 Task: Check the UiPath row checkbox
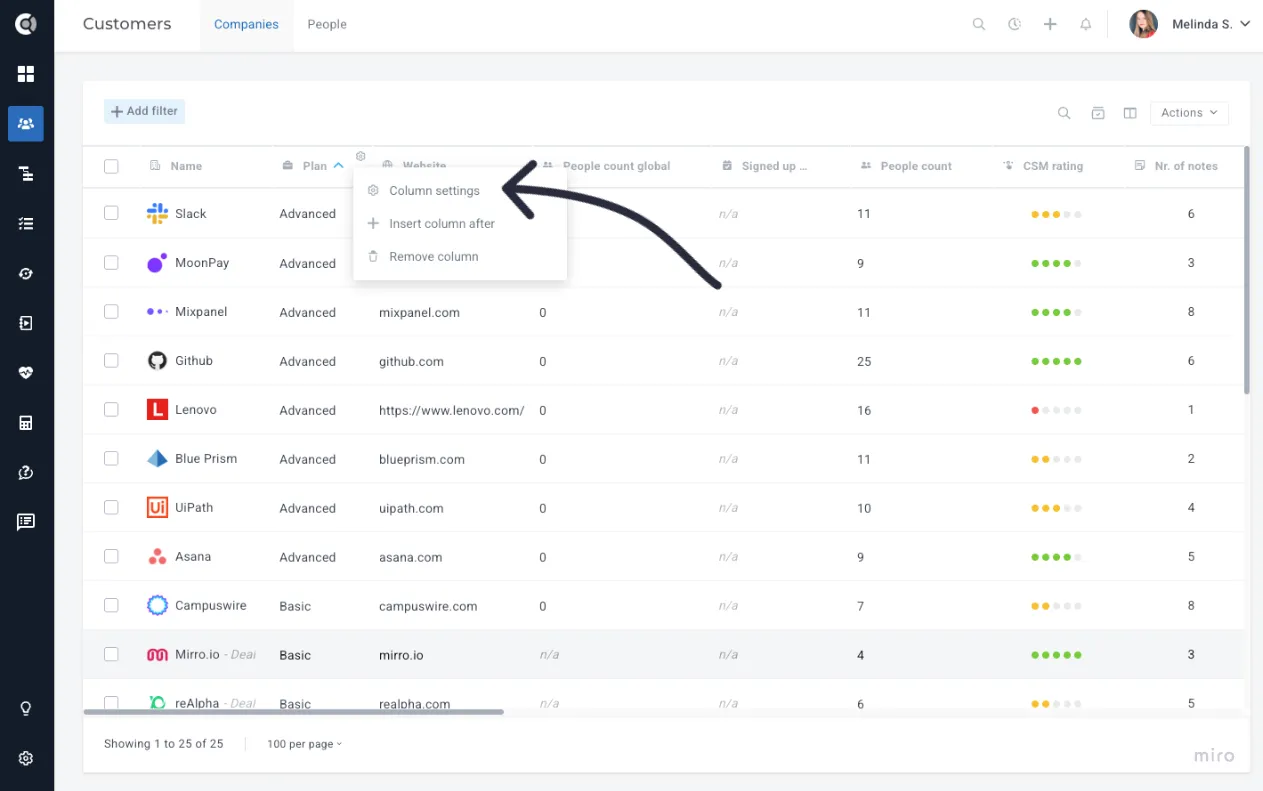[x=111, y=507]
